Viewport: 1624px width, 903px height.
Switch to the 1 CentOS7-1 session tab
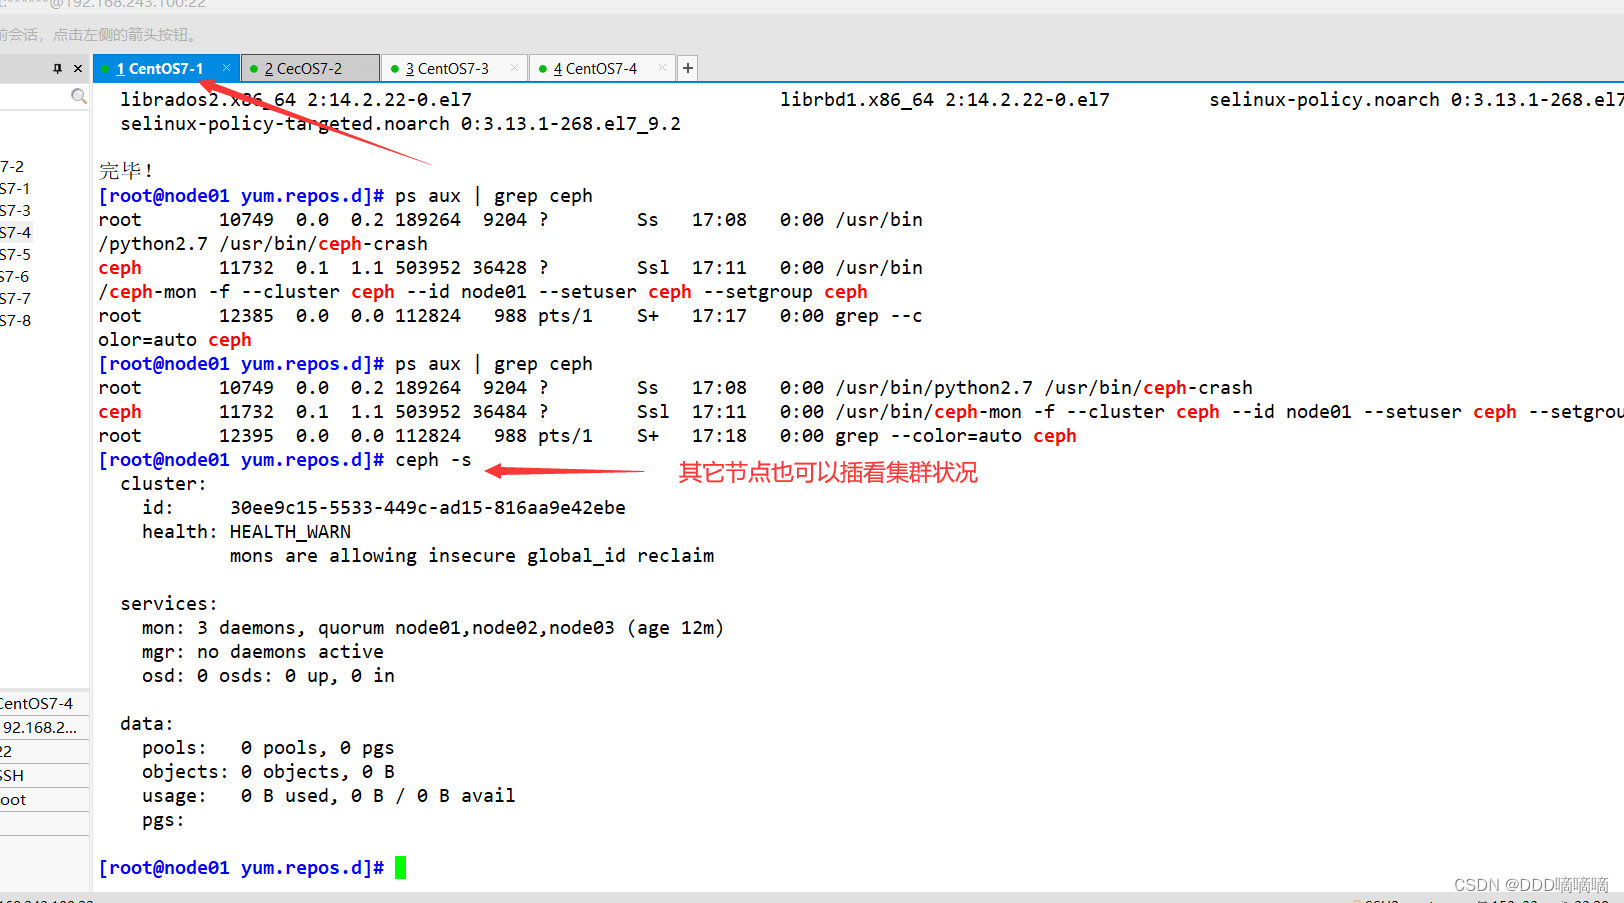(160, 68)
